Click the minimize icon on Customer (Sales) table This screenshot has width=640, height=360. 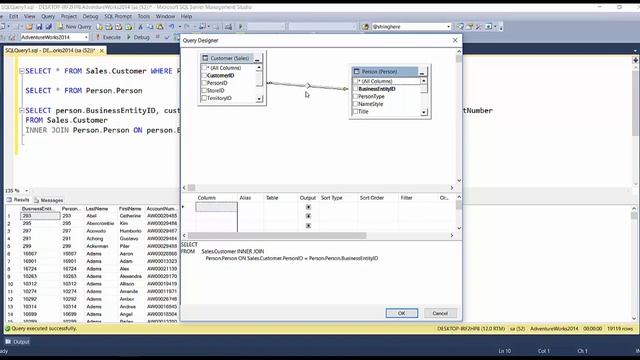click(257, 58)
